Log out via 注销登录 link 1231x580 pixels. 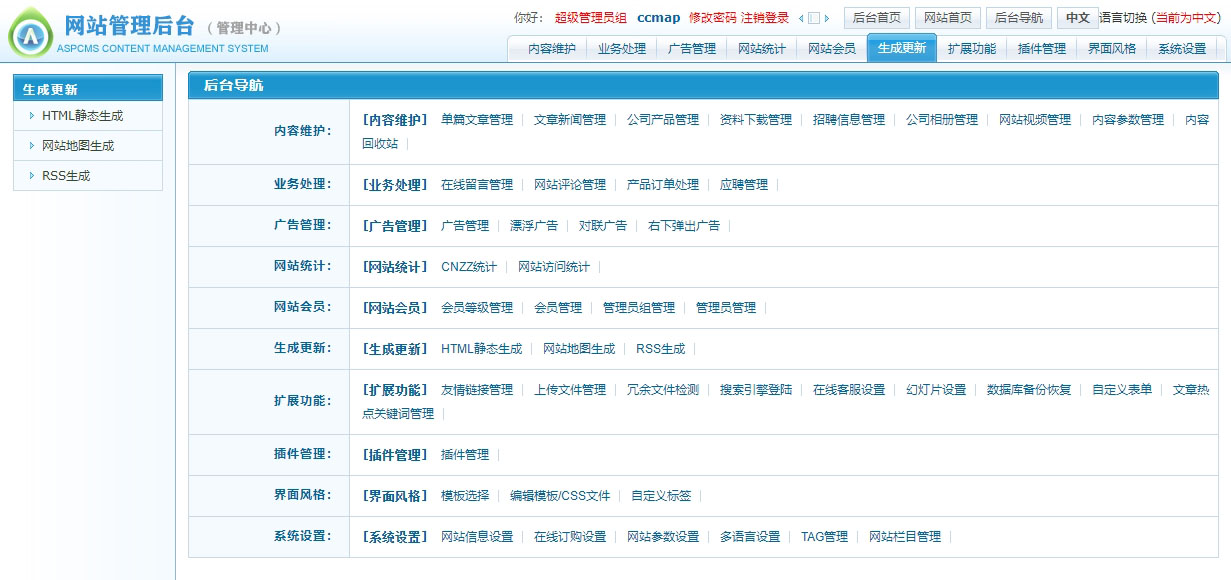pos(765,18)
